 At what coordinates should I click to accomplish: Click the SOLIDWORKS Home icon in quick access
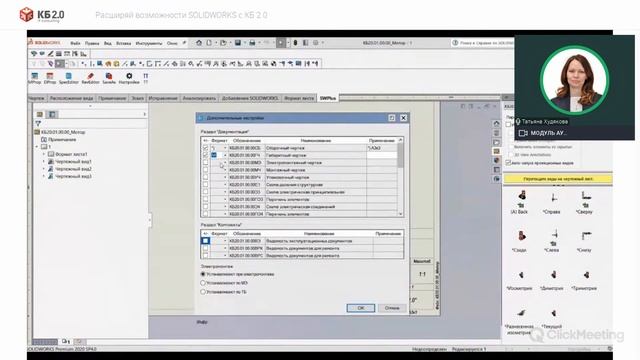click(x=199, y=42)
